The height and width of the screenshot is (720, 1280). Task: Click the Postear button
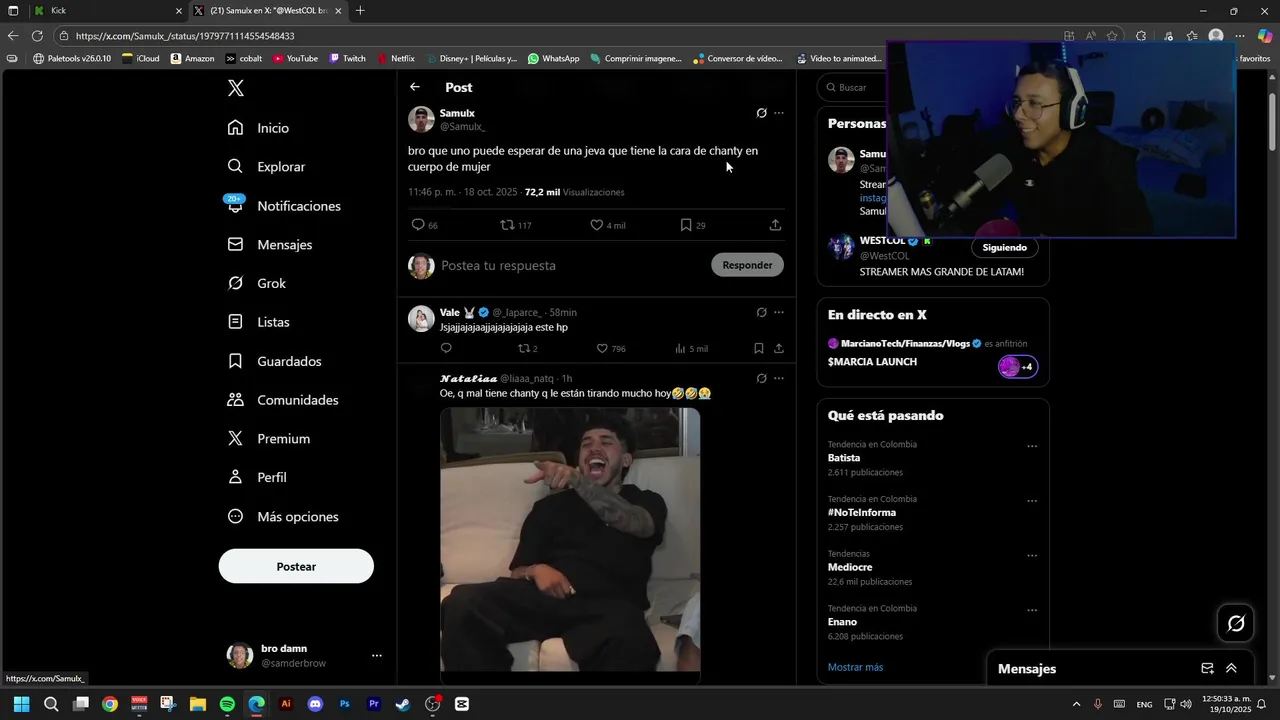coord(296,566)
